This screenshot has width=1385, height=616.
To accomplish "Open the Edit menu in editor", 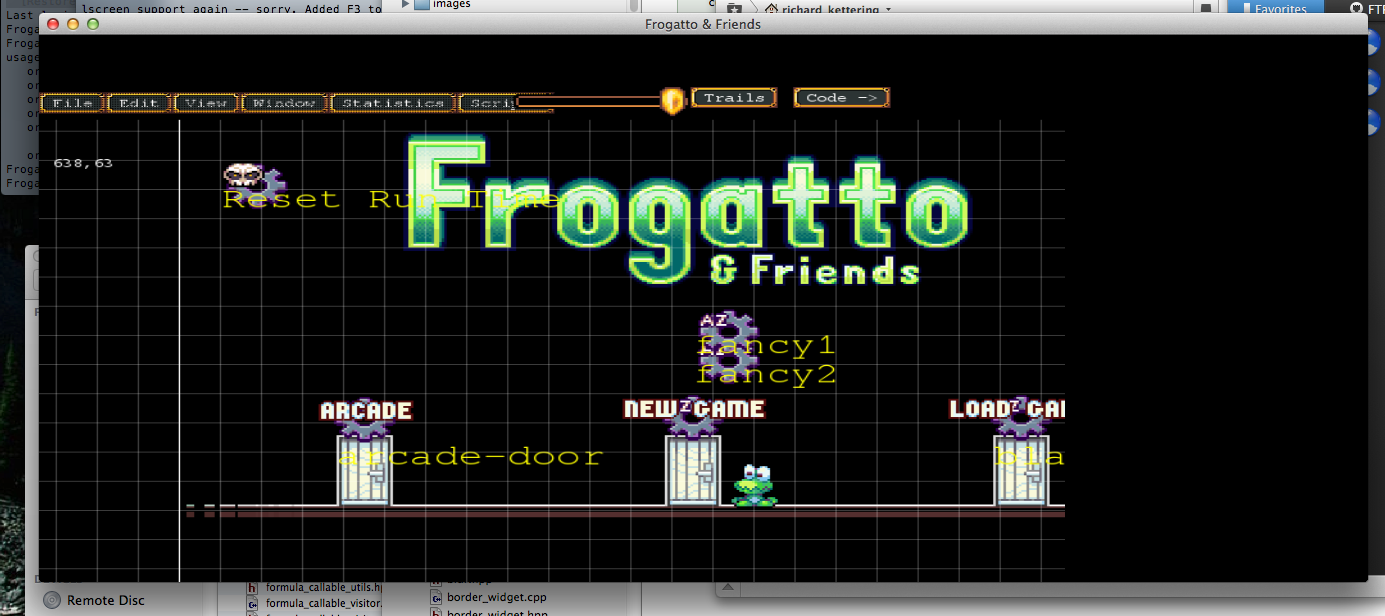I will coord(139,103).
